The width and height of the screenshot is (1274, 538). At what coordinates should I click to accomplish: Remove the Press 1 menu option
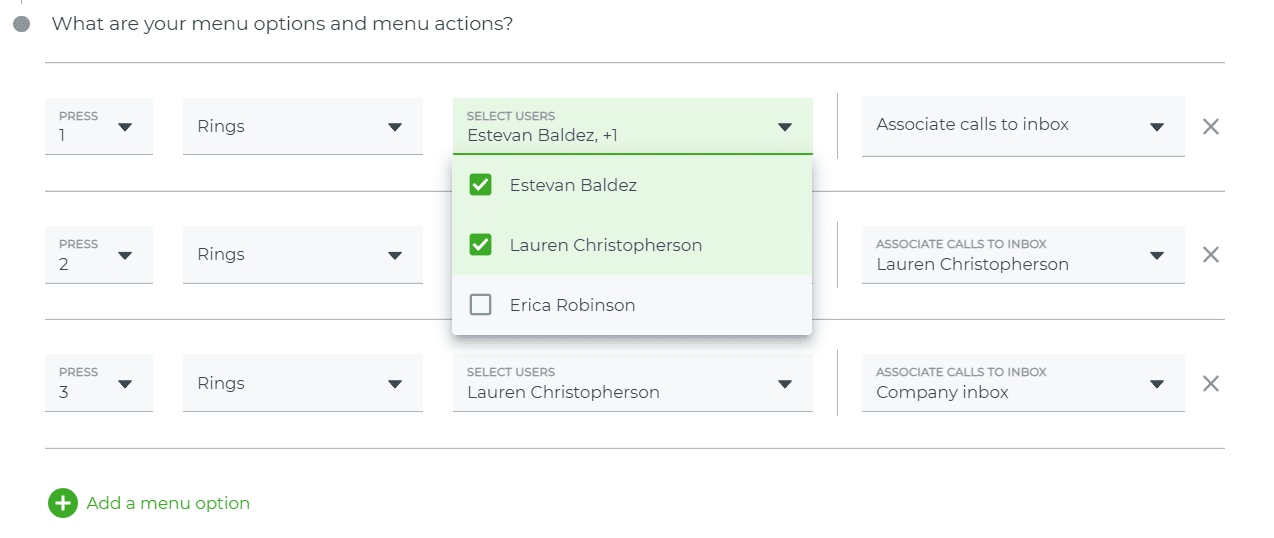pos(1210,127)
